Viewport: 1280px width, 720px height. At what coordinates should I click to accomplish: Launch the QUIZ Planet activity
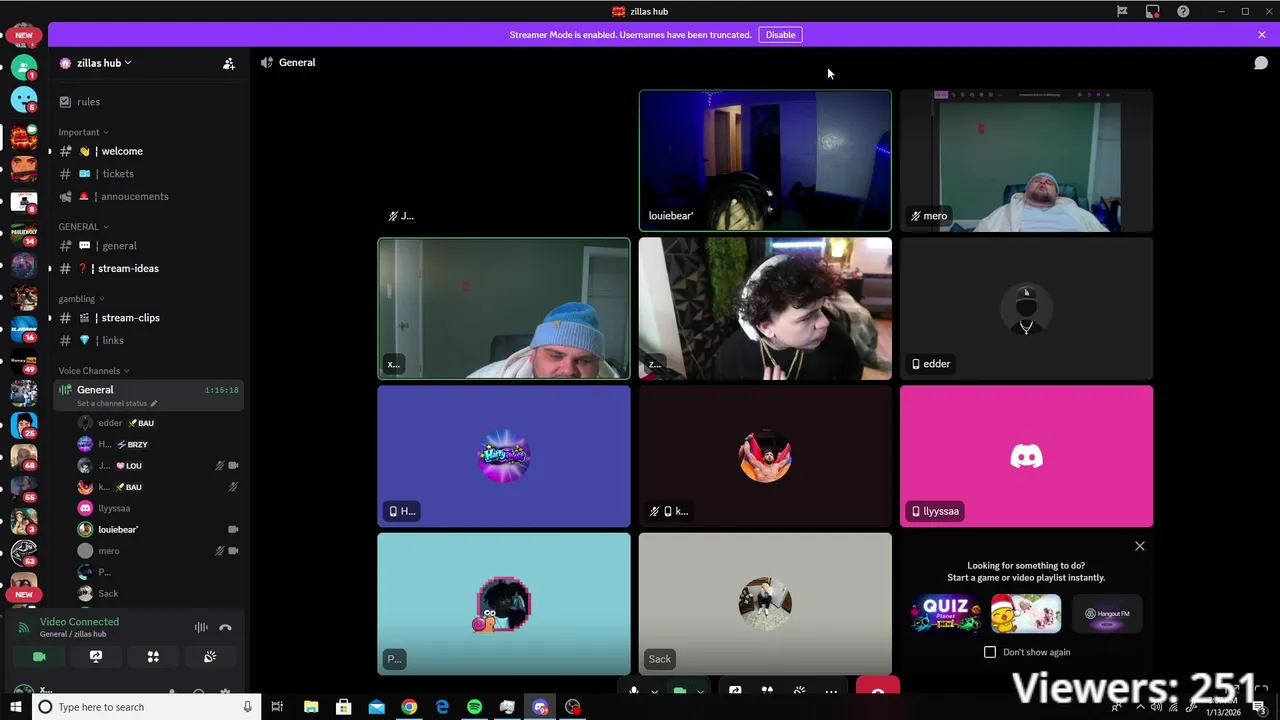click(946, 613)
